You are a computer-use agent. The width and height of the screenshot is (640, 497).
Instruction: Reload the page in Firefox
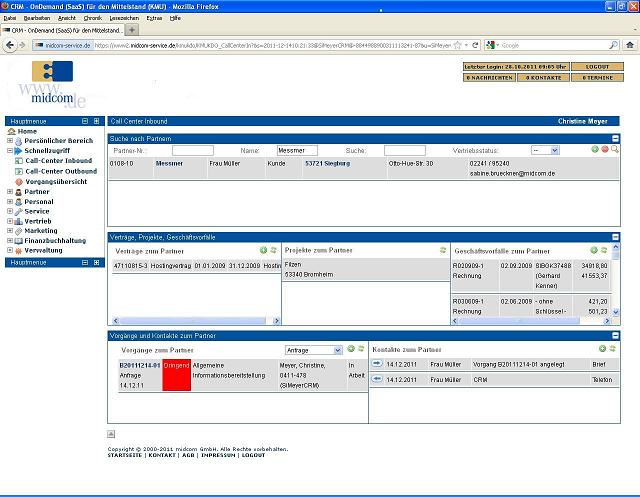pyautogui.click(x=475, y=45)
